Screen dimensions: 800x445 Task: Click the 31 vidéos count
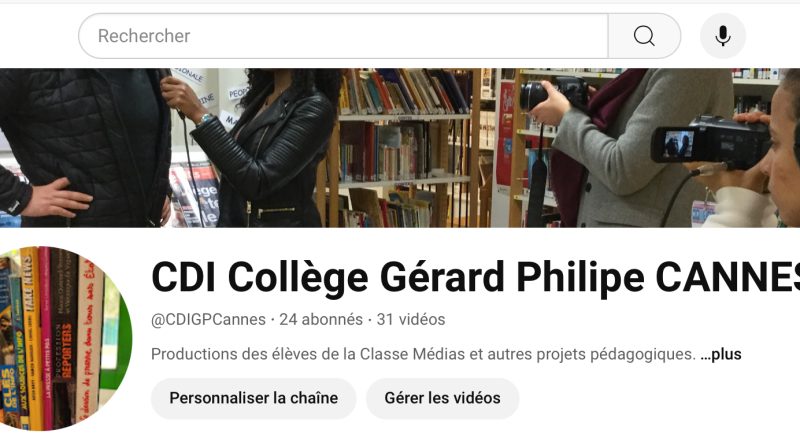coord(411,319)
